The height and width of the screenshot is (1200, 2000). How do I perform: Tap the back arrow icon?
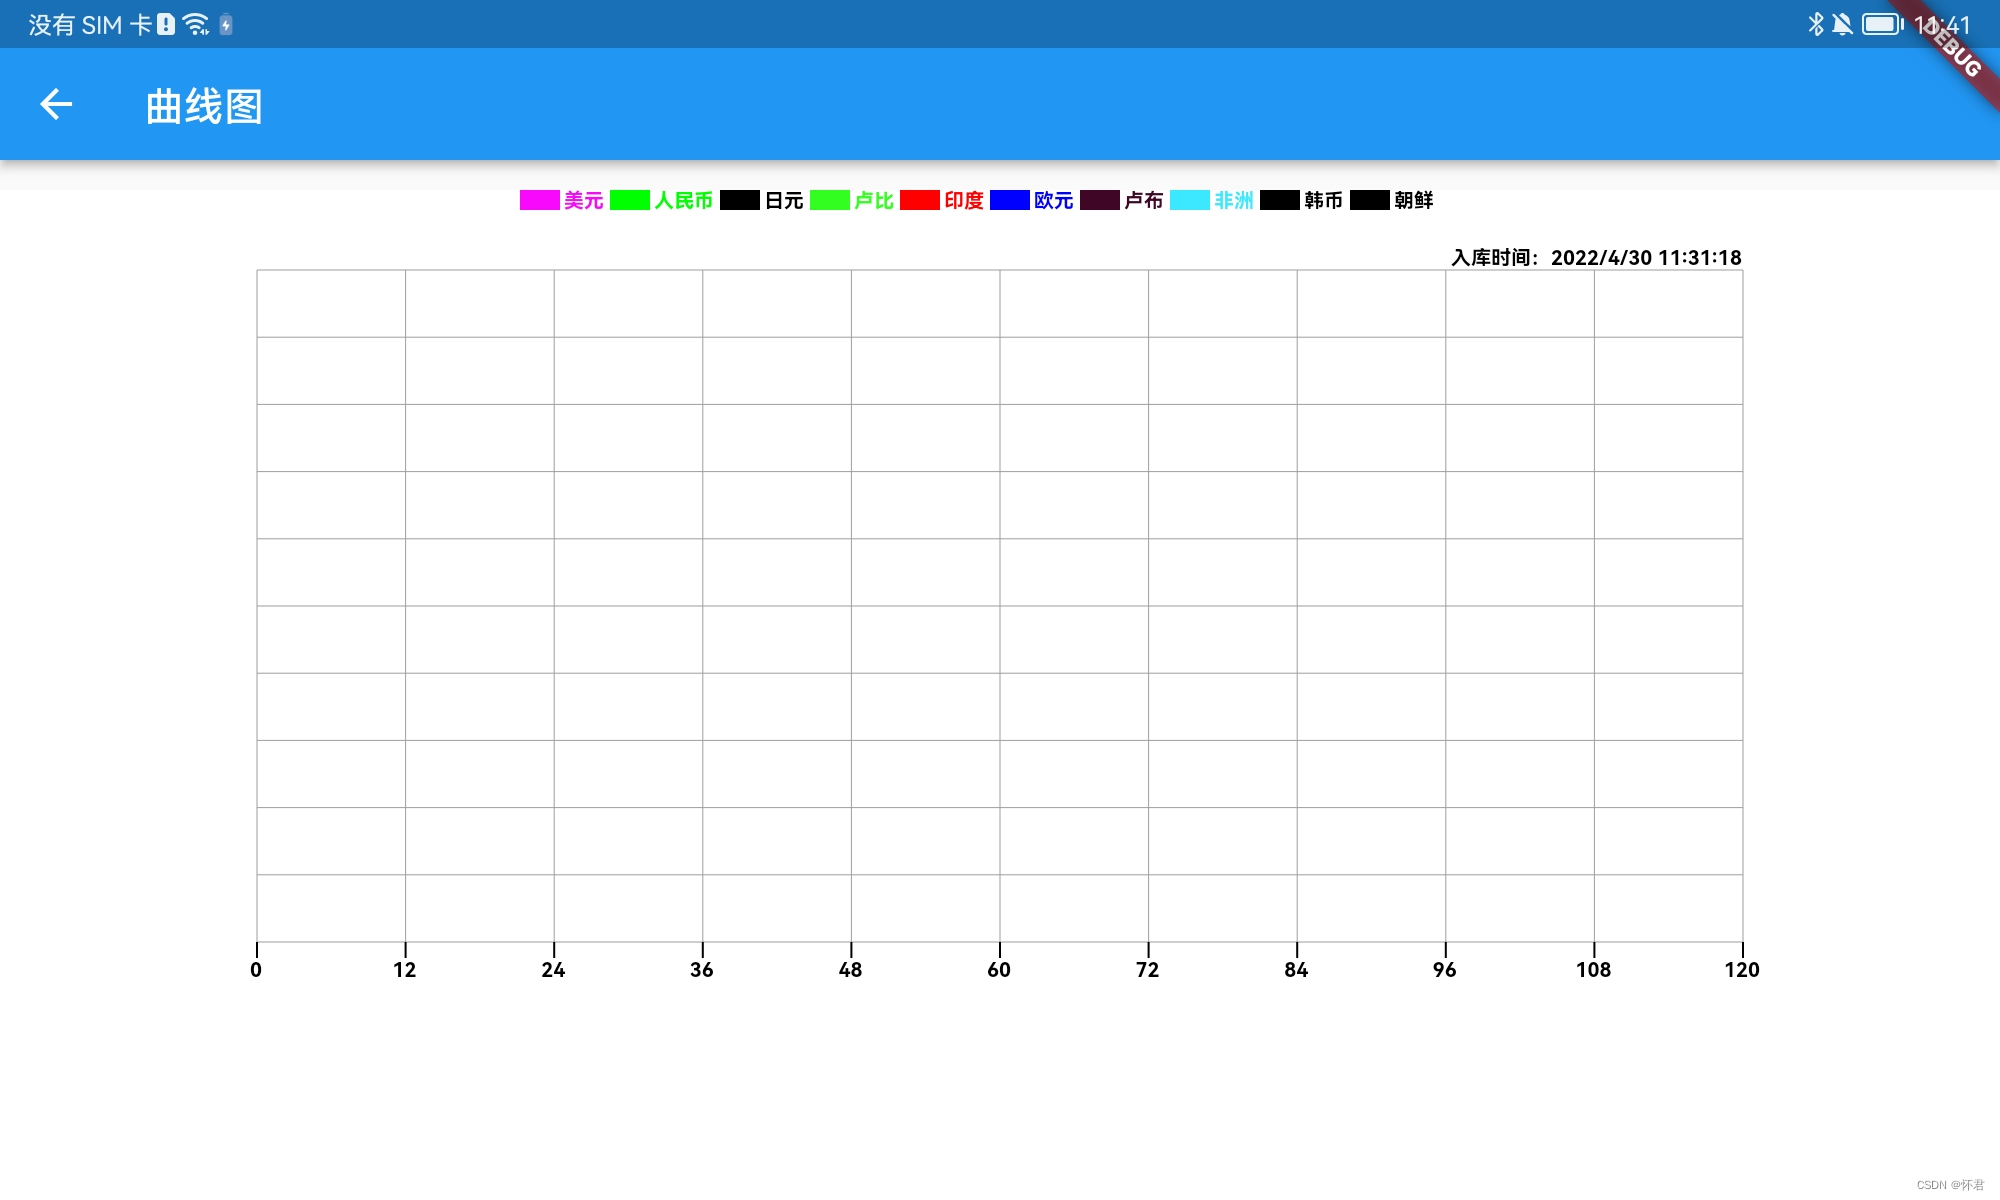coord(56,104)
